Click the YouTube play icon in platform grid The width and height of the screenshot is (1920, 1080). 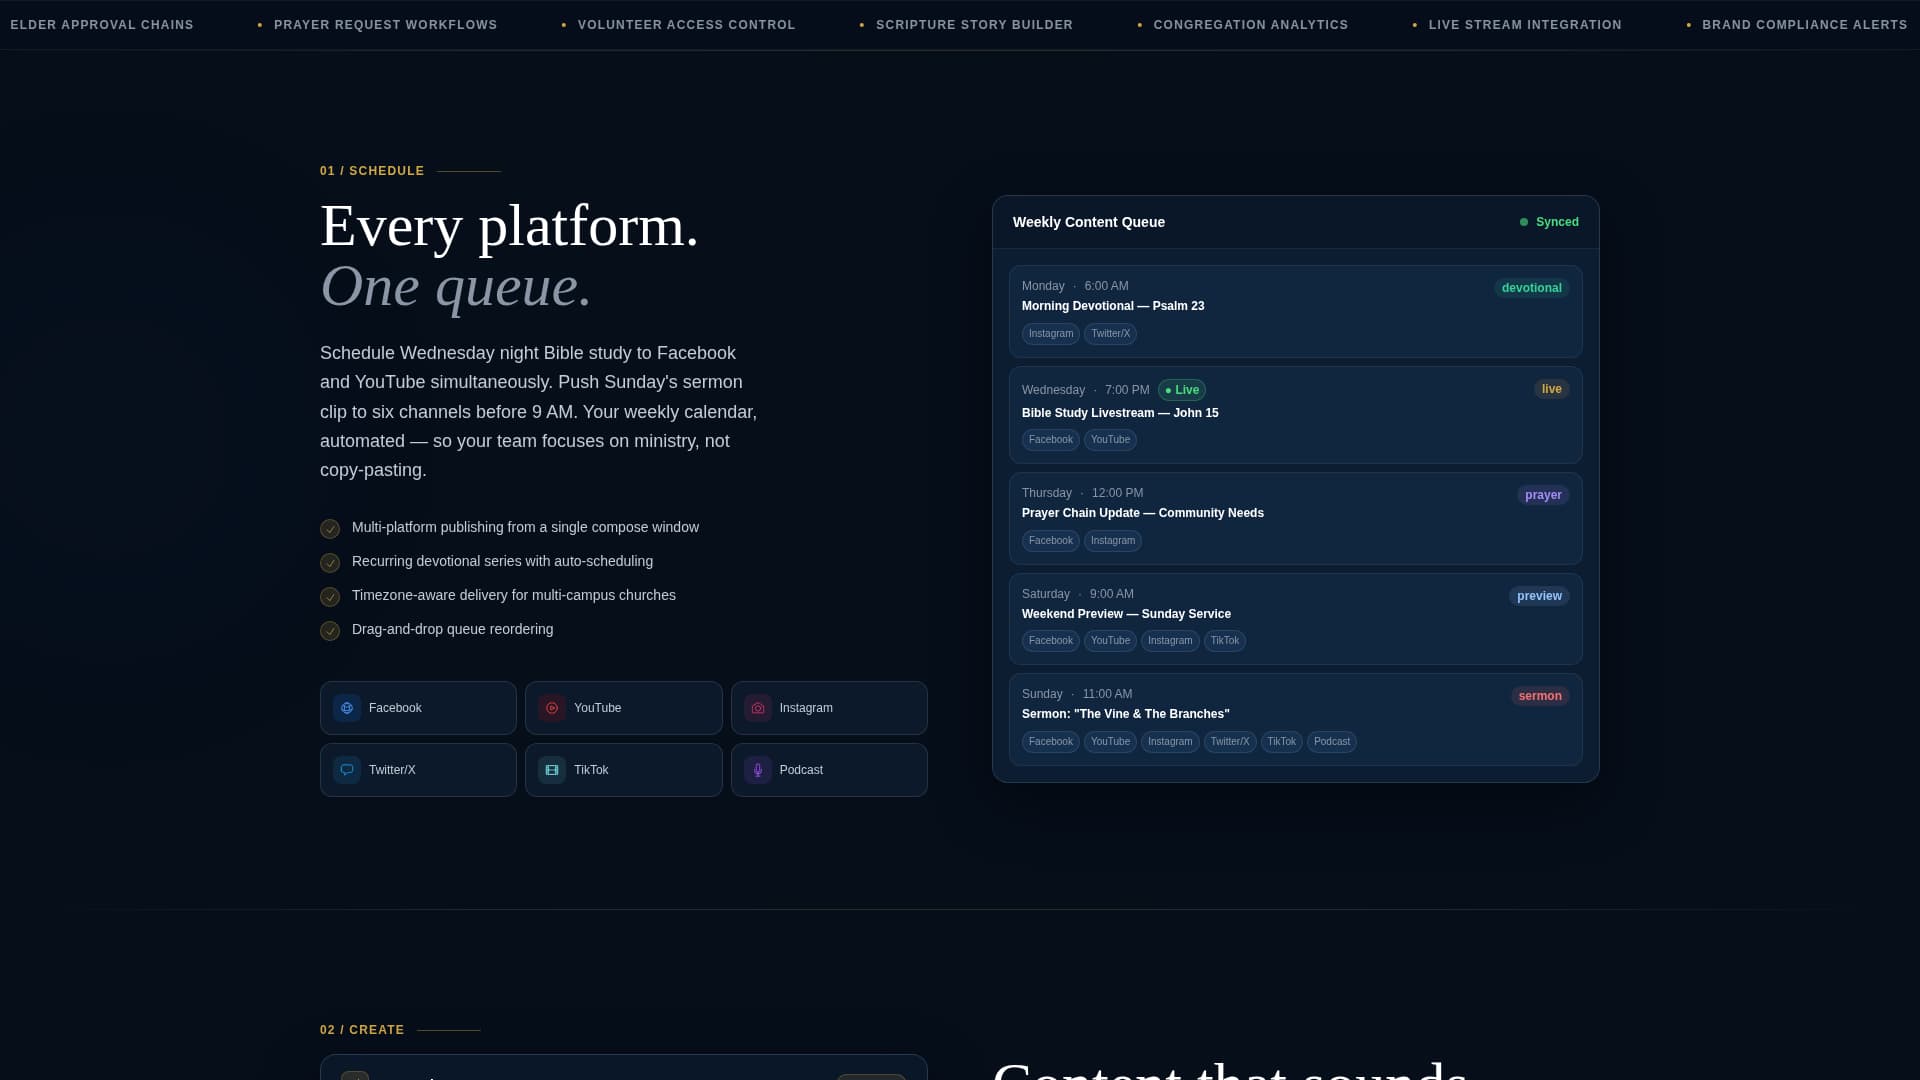[x=552, y=708]
